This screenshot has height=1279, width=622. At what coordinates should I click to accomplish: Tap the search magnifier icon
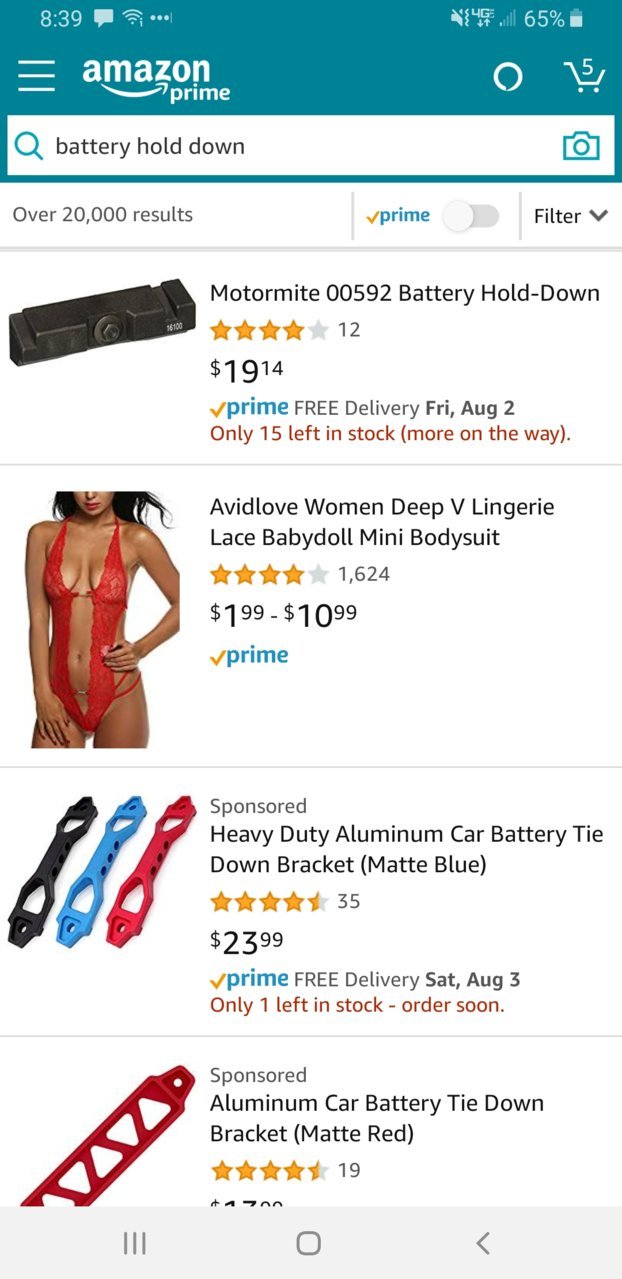coord(30,147)
